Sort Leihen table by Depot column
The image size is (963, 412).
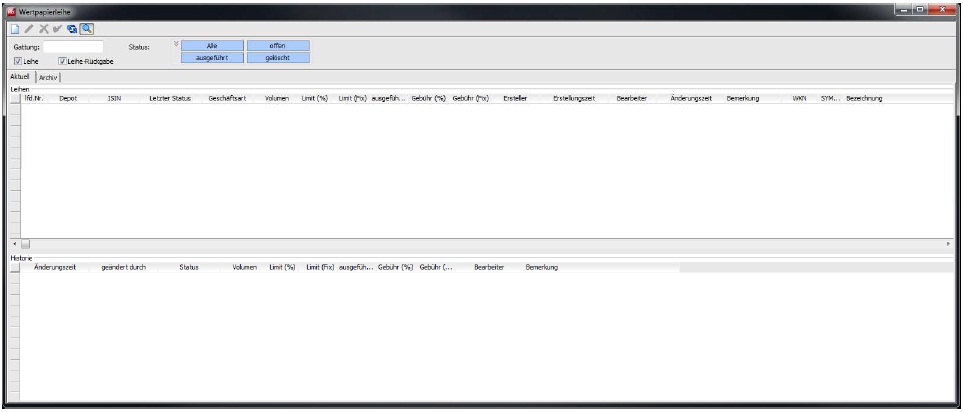click(x=68, y=98)
